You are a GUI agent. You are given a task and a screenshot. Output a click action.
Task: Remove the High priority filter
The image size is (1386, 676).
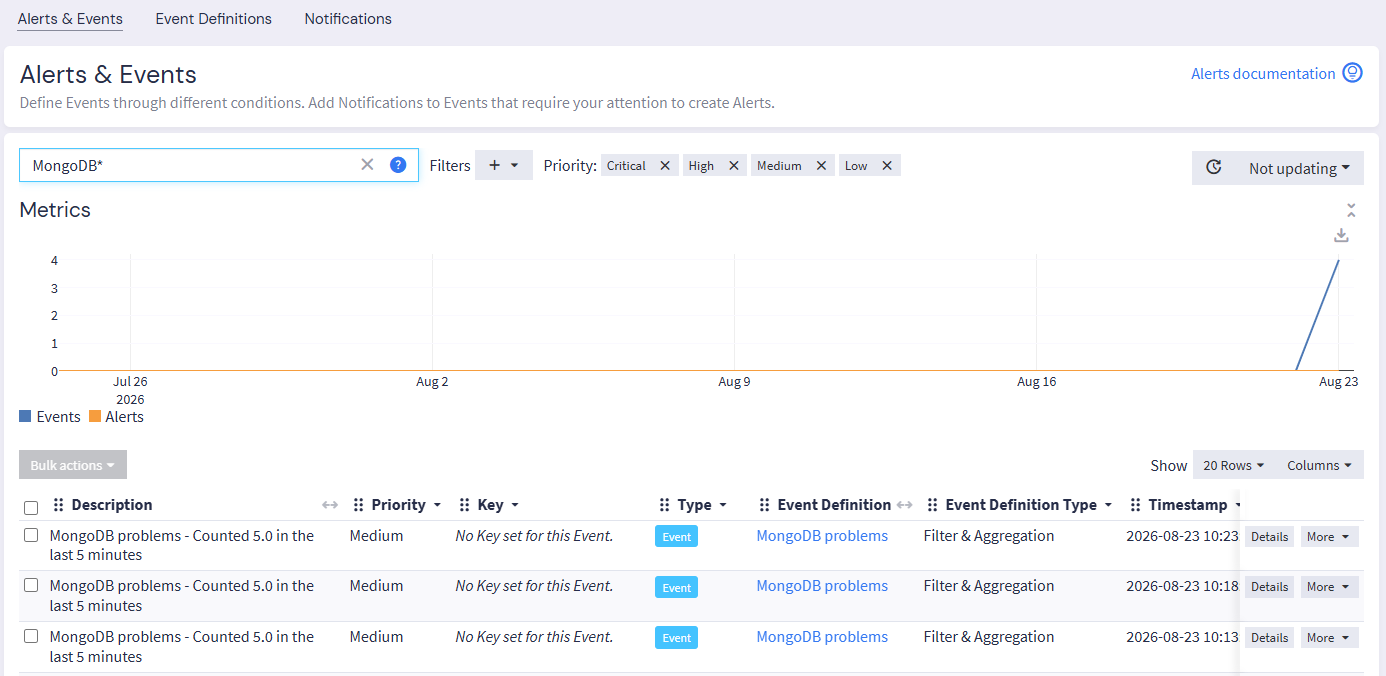(x=733, y=166)
